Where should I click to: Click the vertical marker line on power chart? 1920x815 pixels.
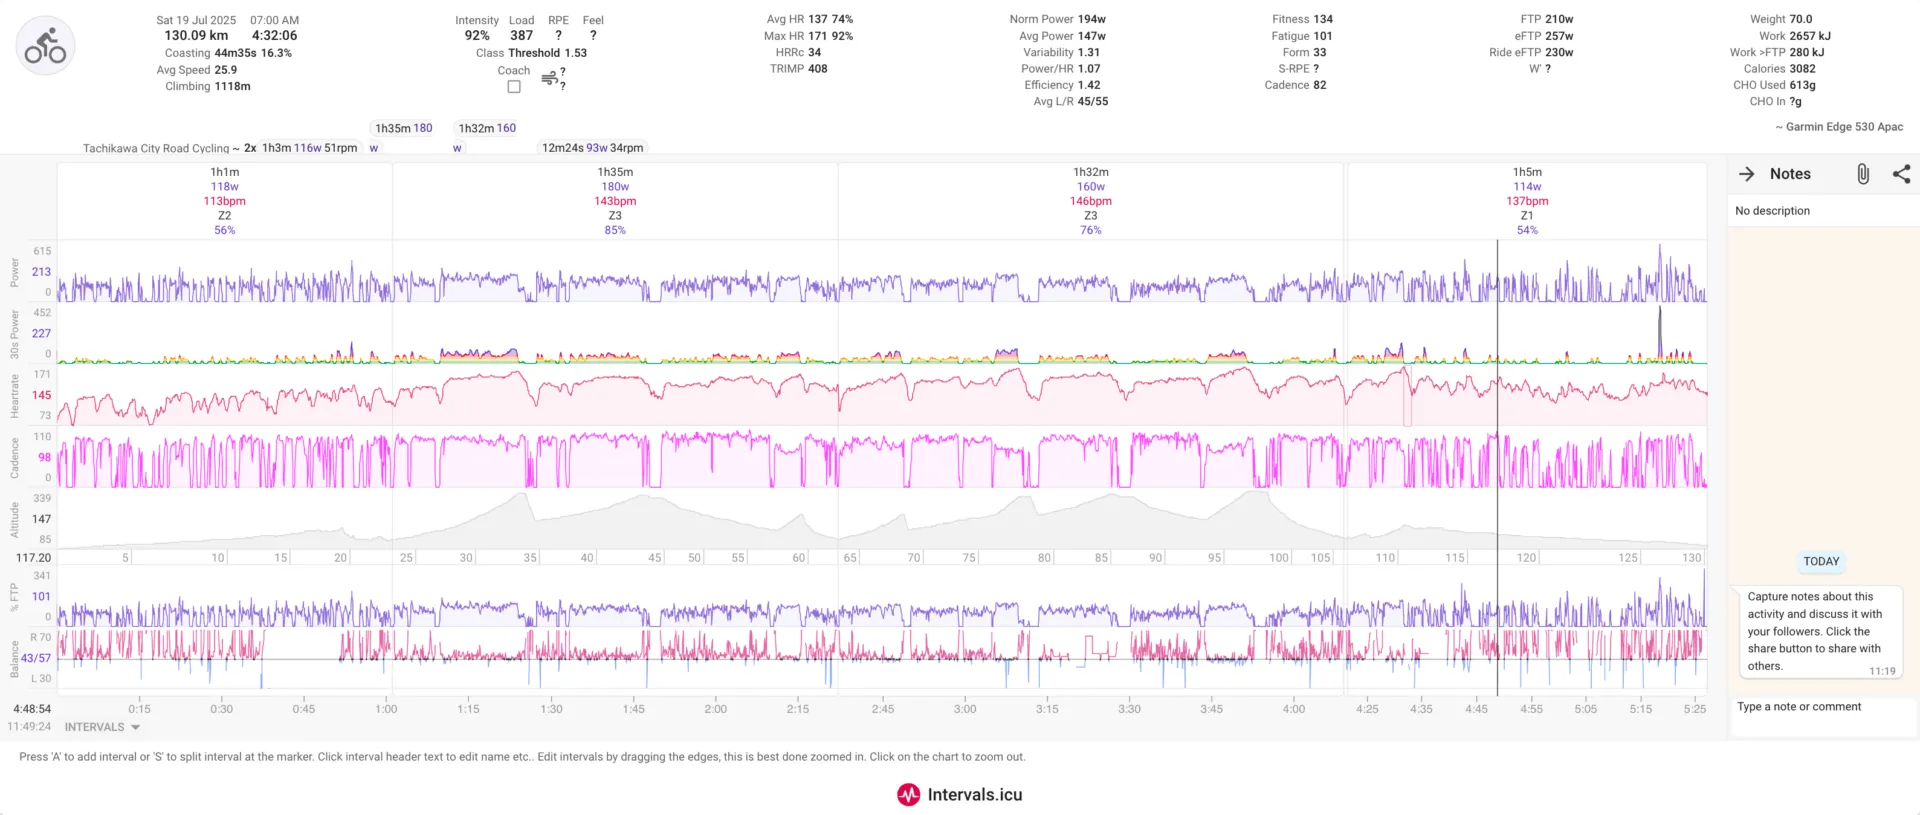coord(1497,272)
